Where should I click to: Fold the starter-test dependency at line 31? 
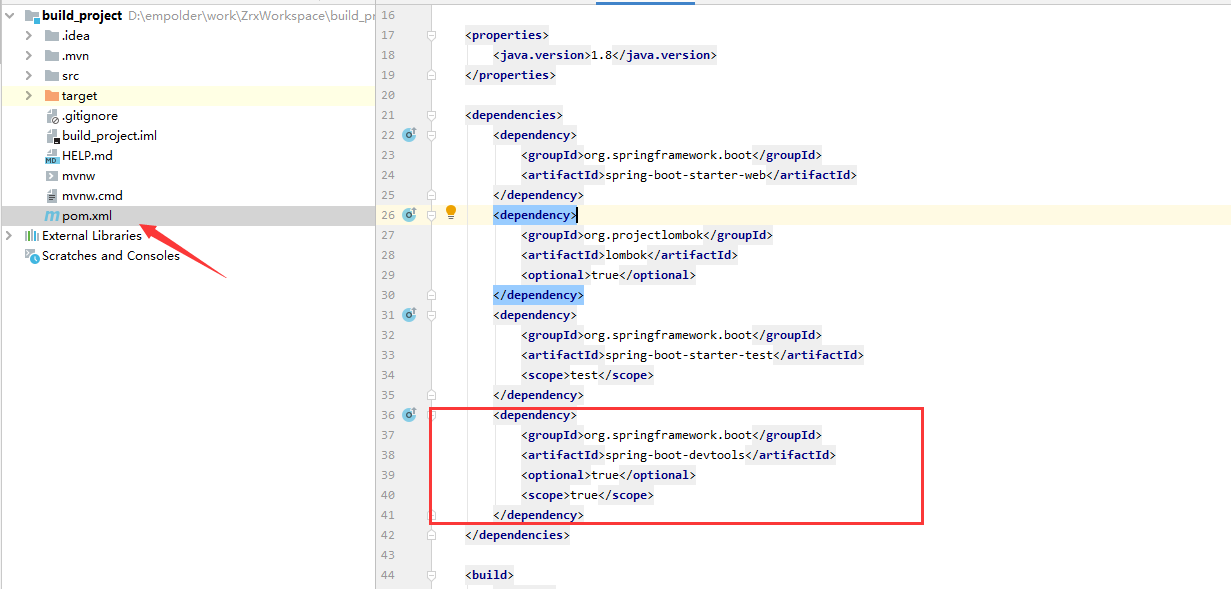click(x=432, y=315)
